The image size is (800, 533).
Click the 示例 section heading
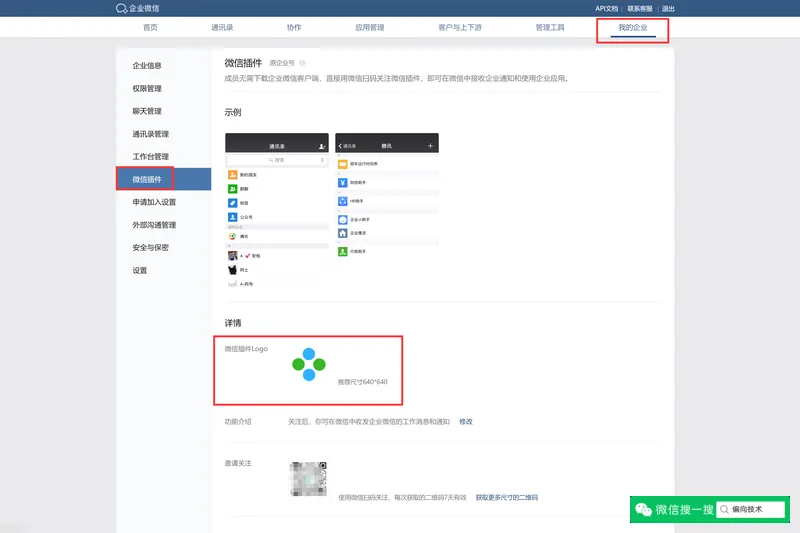click(x=233, y=112)
